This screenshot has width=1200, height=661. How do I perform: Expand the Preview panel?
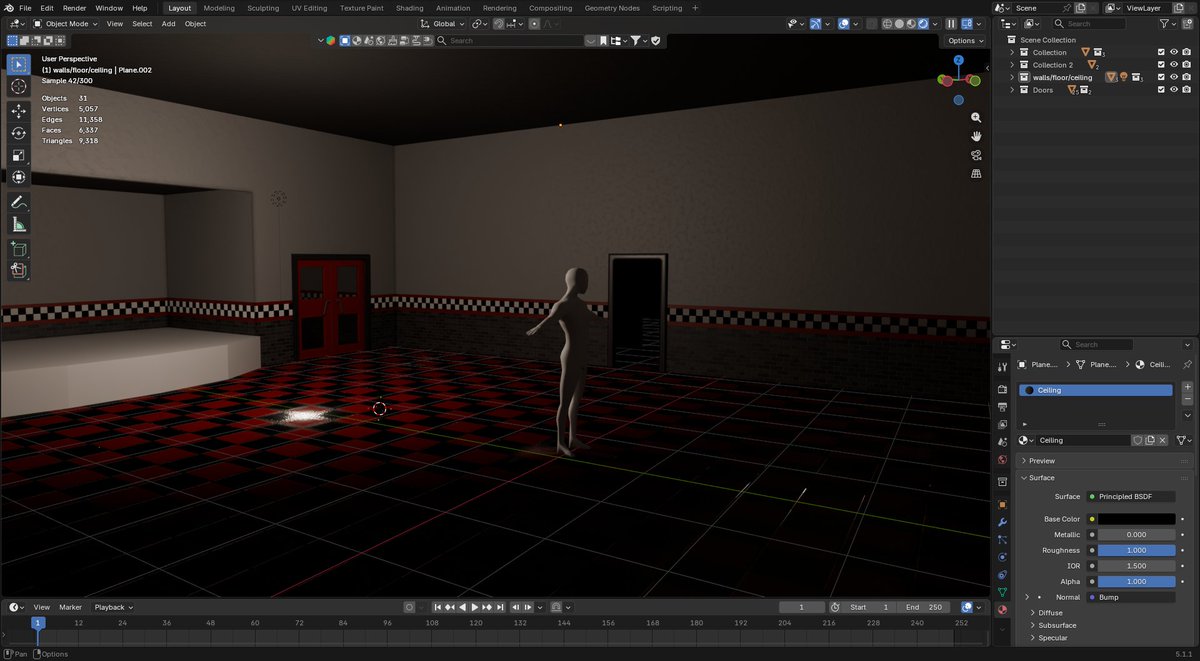(x=1103, y=461)
